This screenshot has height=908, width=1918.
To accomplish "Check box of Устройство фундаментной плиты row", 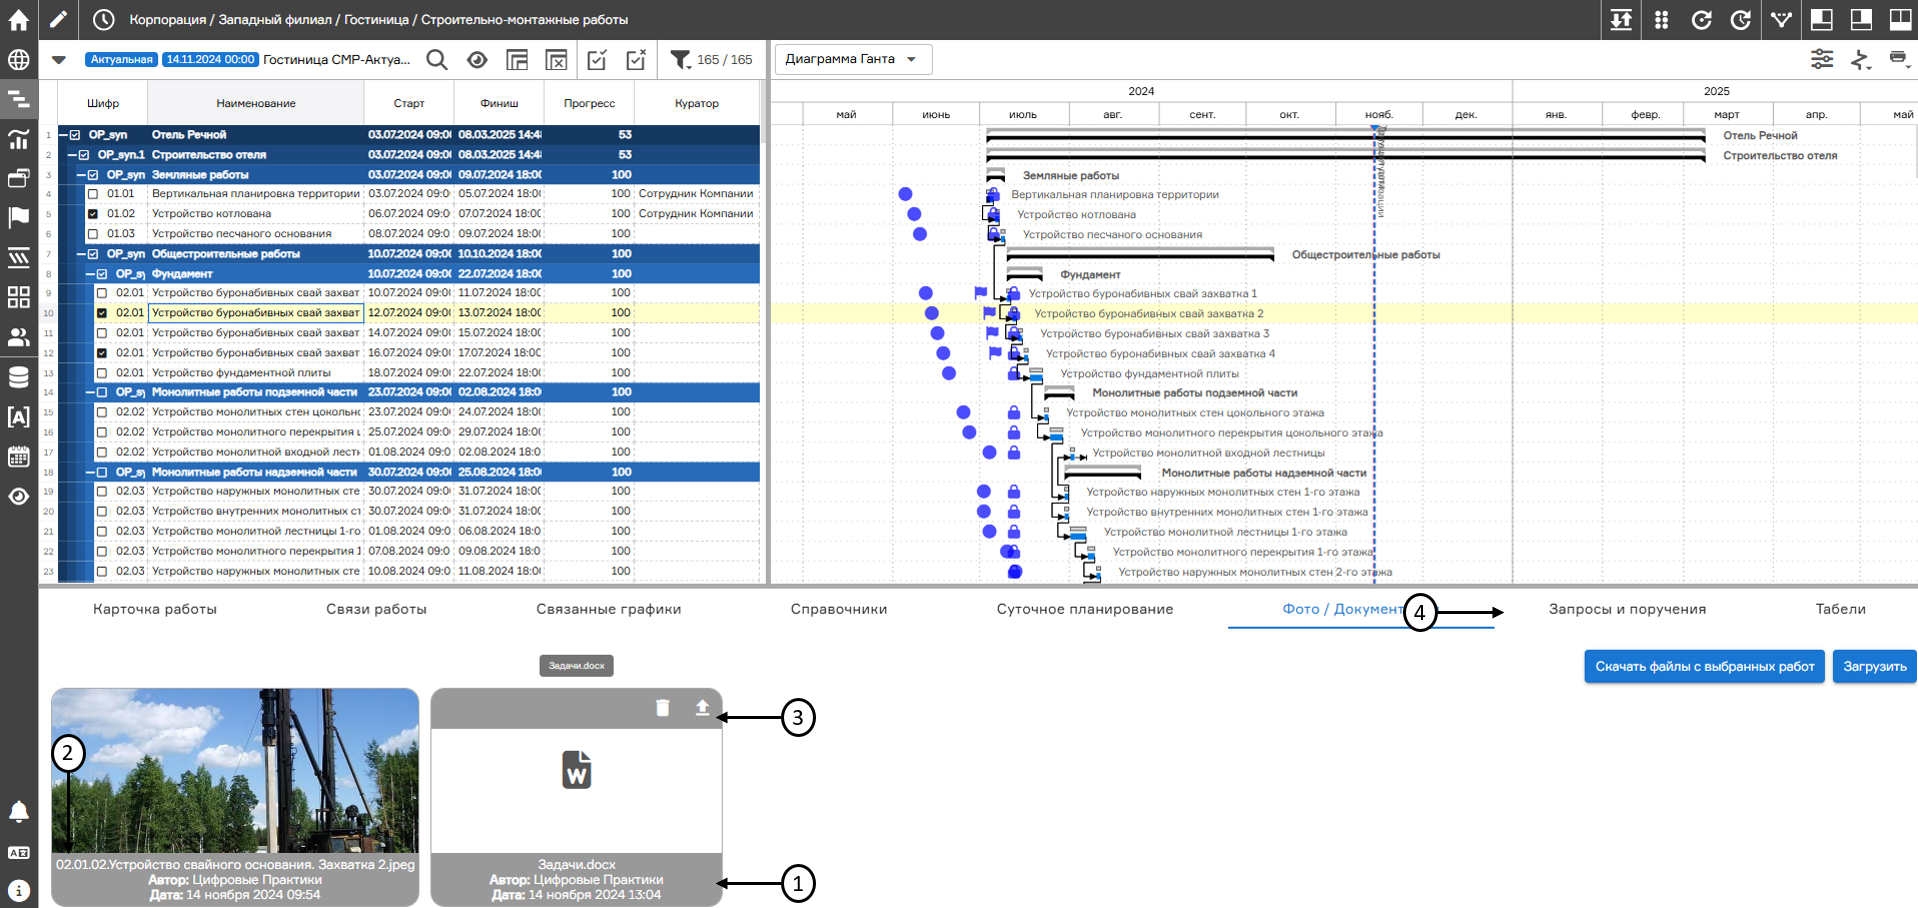I will [101, 373].
